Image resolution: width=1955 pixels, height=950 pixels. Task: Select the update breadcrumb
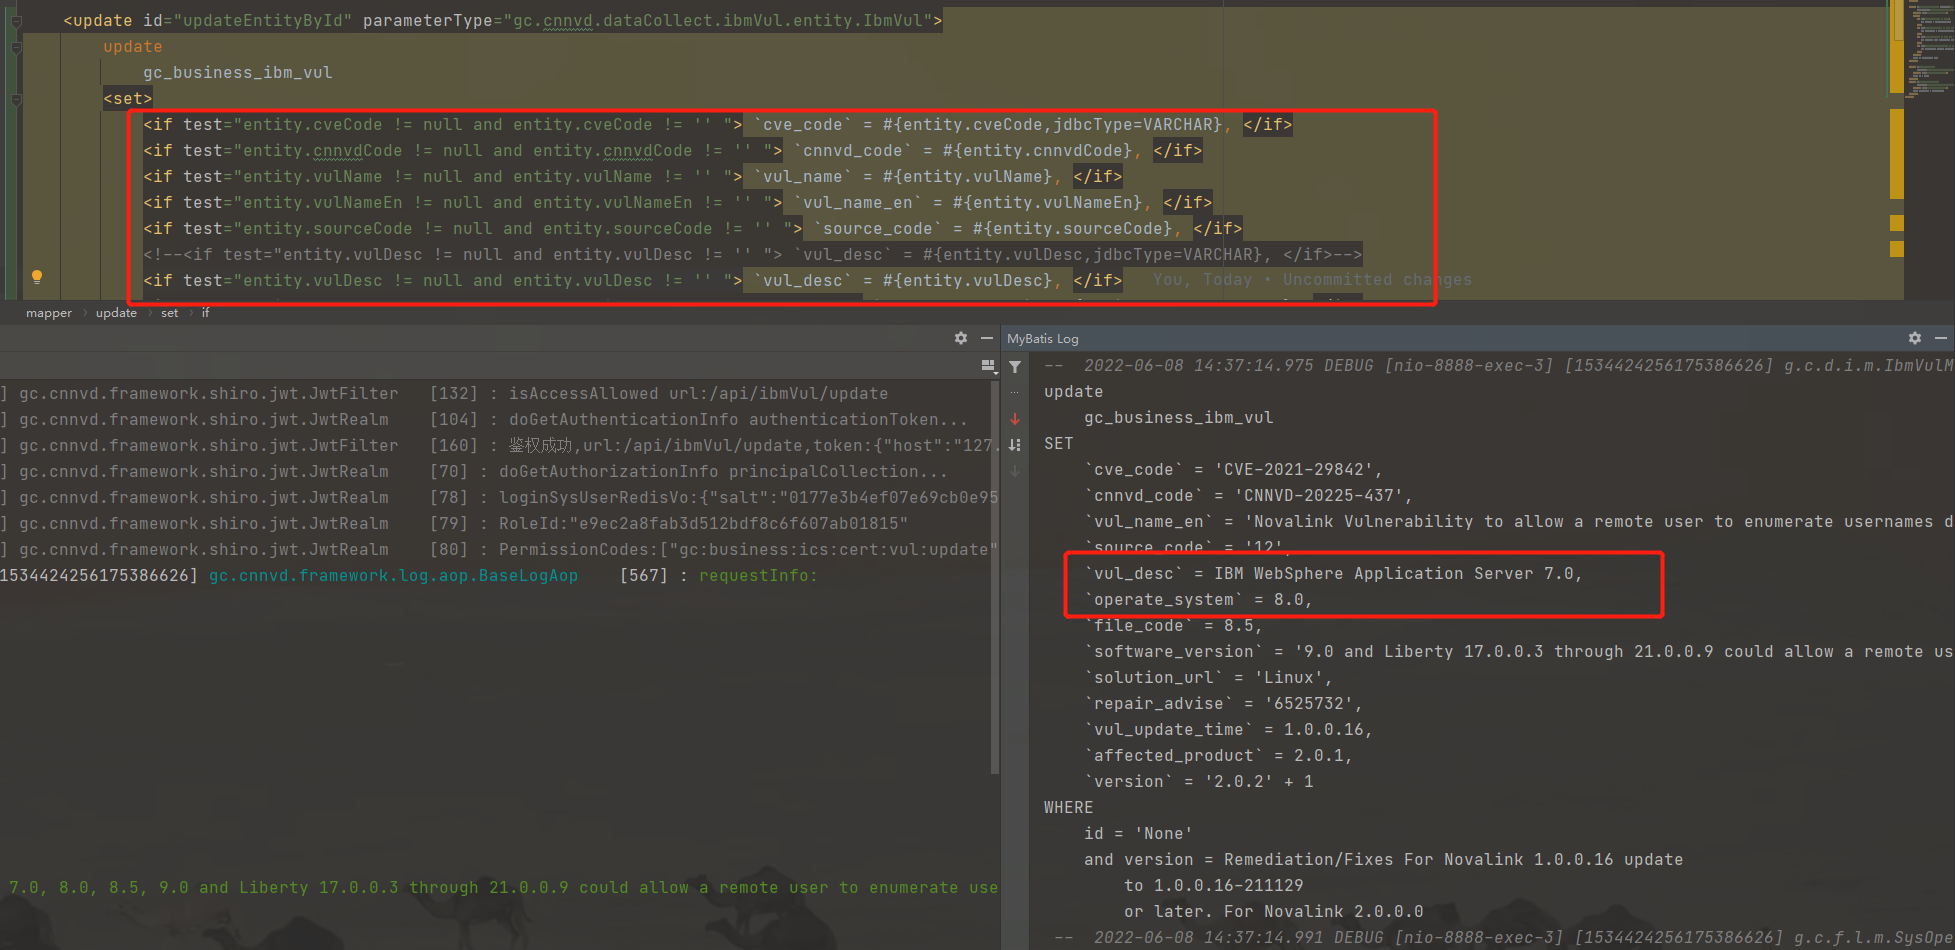tap(116, 313)
